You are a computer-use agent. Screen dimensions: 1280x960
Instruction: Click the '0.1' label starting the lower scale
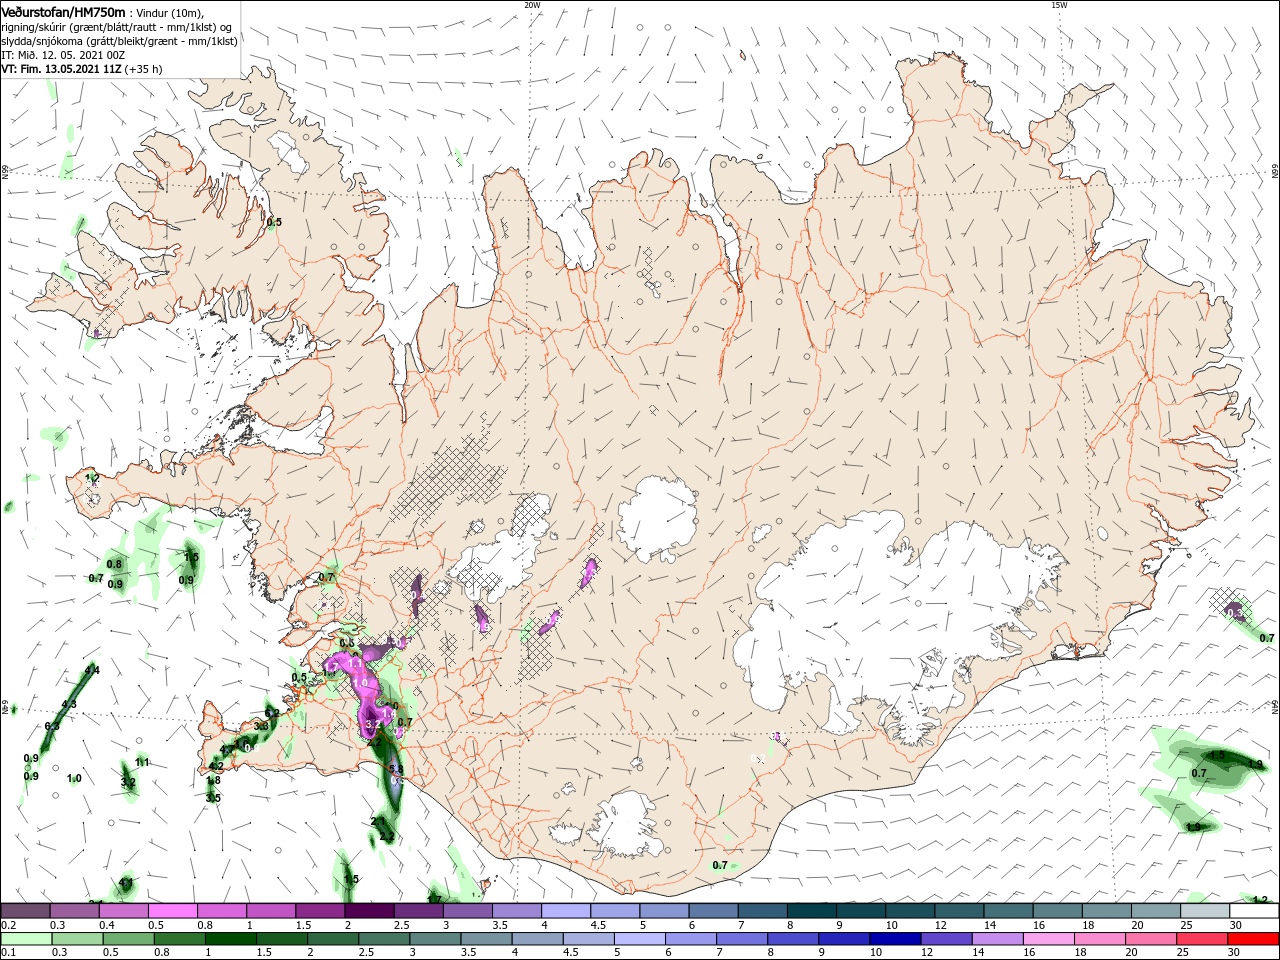point(8,954)
